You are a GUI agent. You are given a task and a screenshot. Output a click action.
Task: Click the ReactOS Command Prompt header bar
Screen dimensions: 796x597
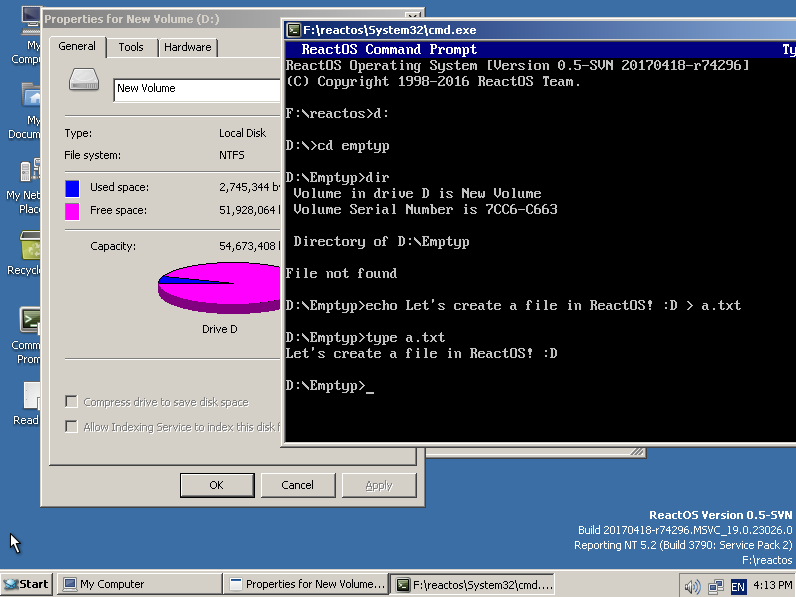(x=540, y=49)
